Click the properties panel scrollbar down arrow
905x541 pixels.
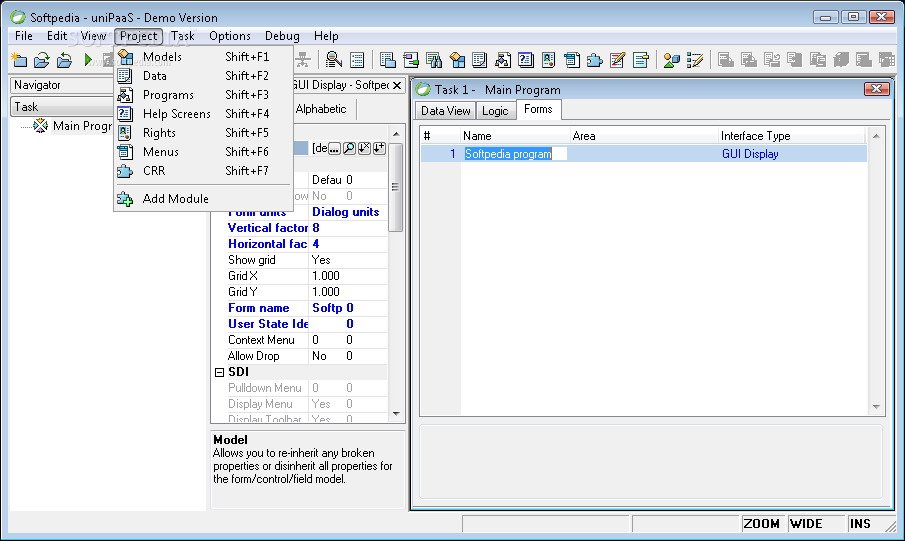coord(396,413)
